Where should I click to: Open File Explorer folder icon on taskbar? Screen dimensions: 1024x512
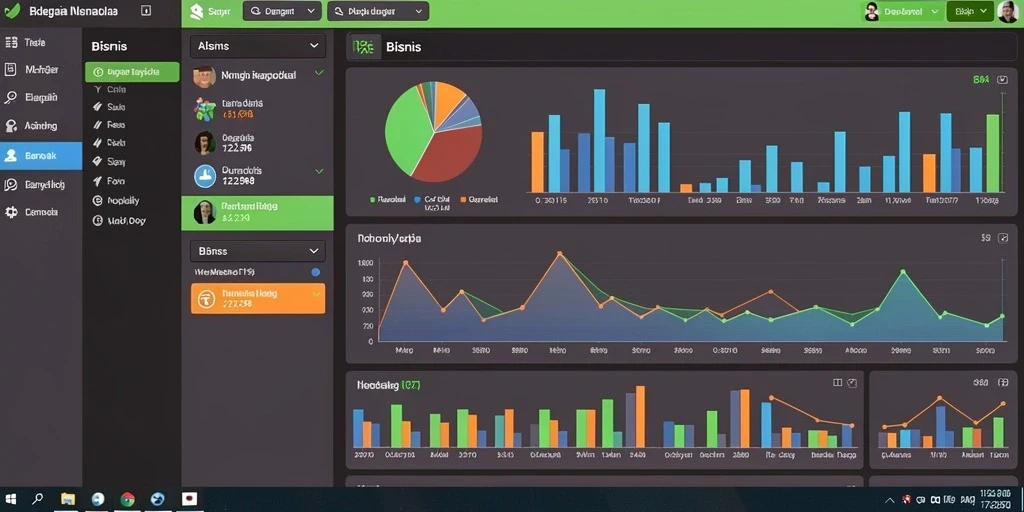pyautogui.click(x=68, y=499)
